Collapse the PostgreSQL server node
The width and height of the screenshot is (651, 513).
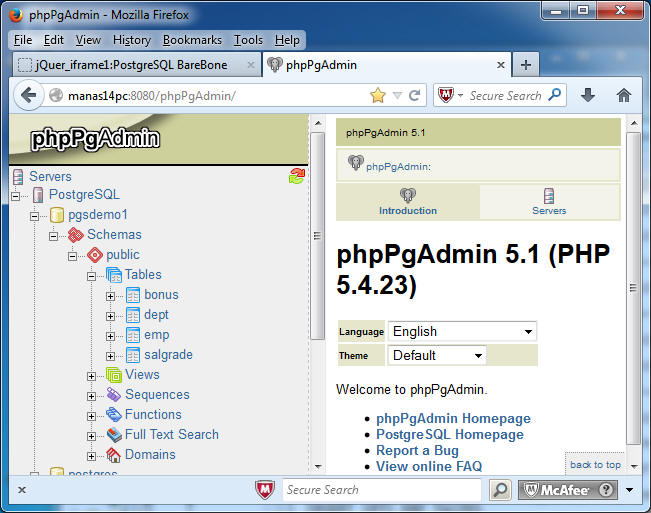click(15, 196)
